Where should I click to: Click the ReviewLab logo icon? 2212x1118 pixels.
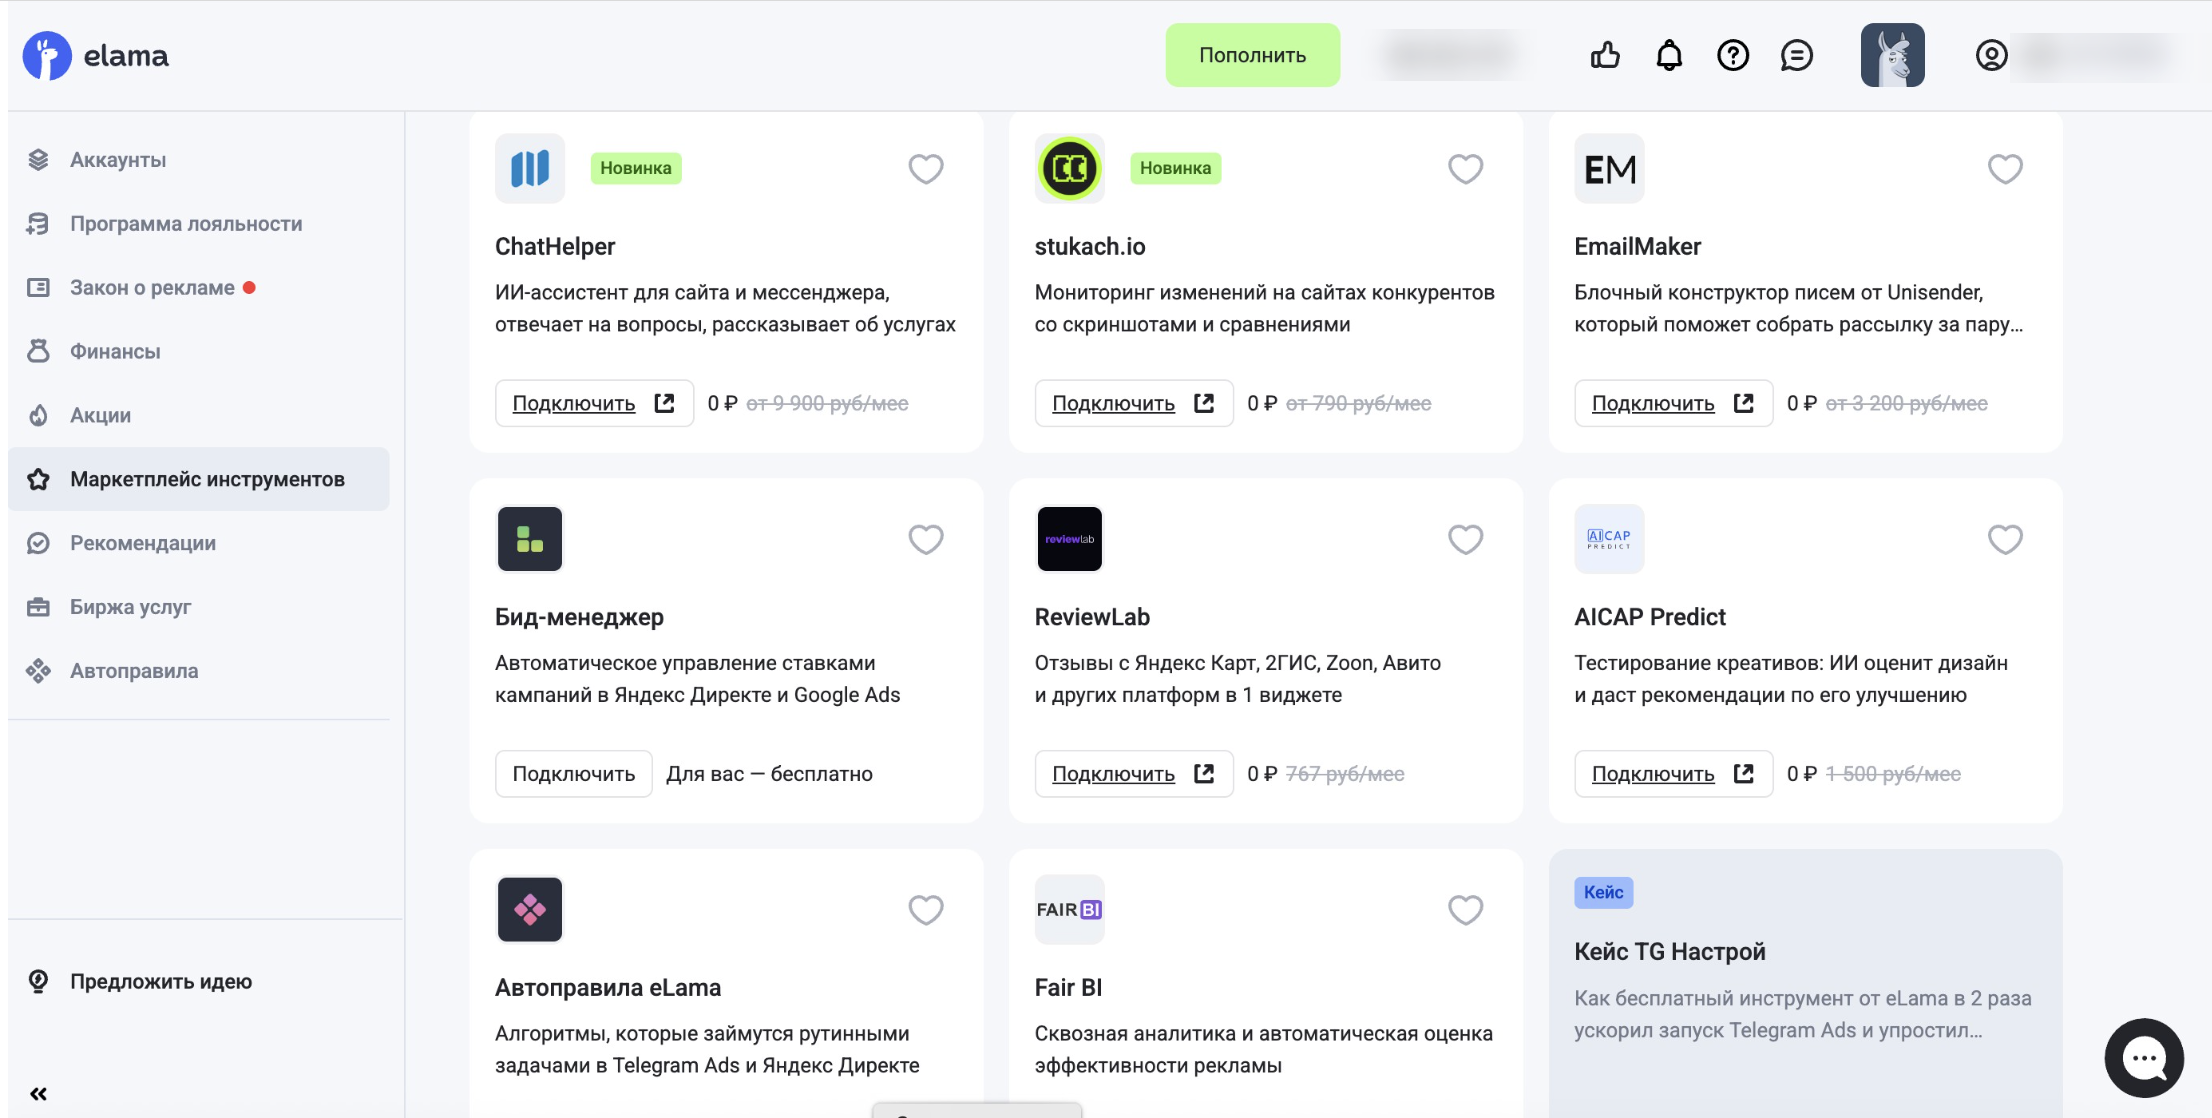tap(1070, 539)
